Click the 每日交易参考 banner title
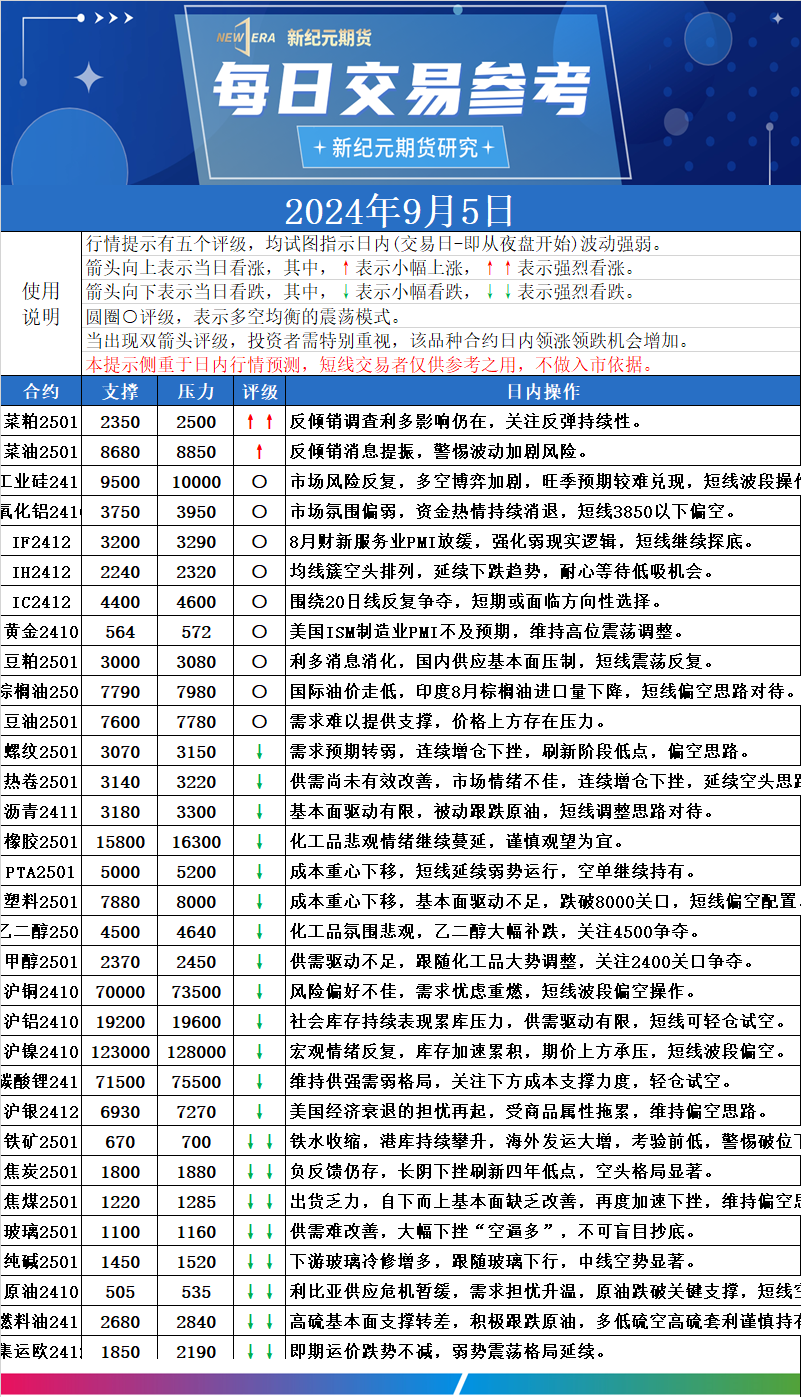Viewport: 801px width, 1397px height. click(401, 90)
